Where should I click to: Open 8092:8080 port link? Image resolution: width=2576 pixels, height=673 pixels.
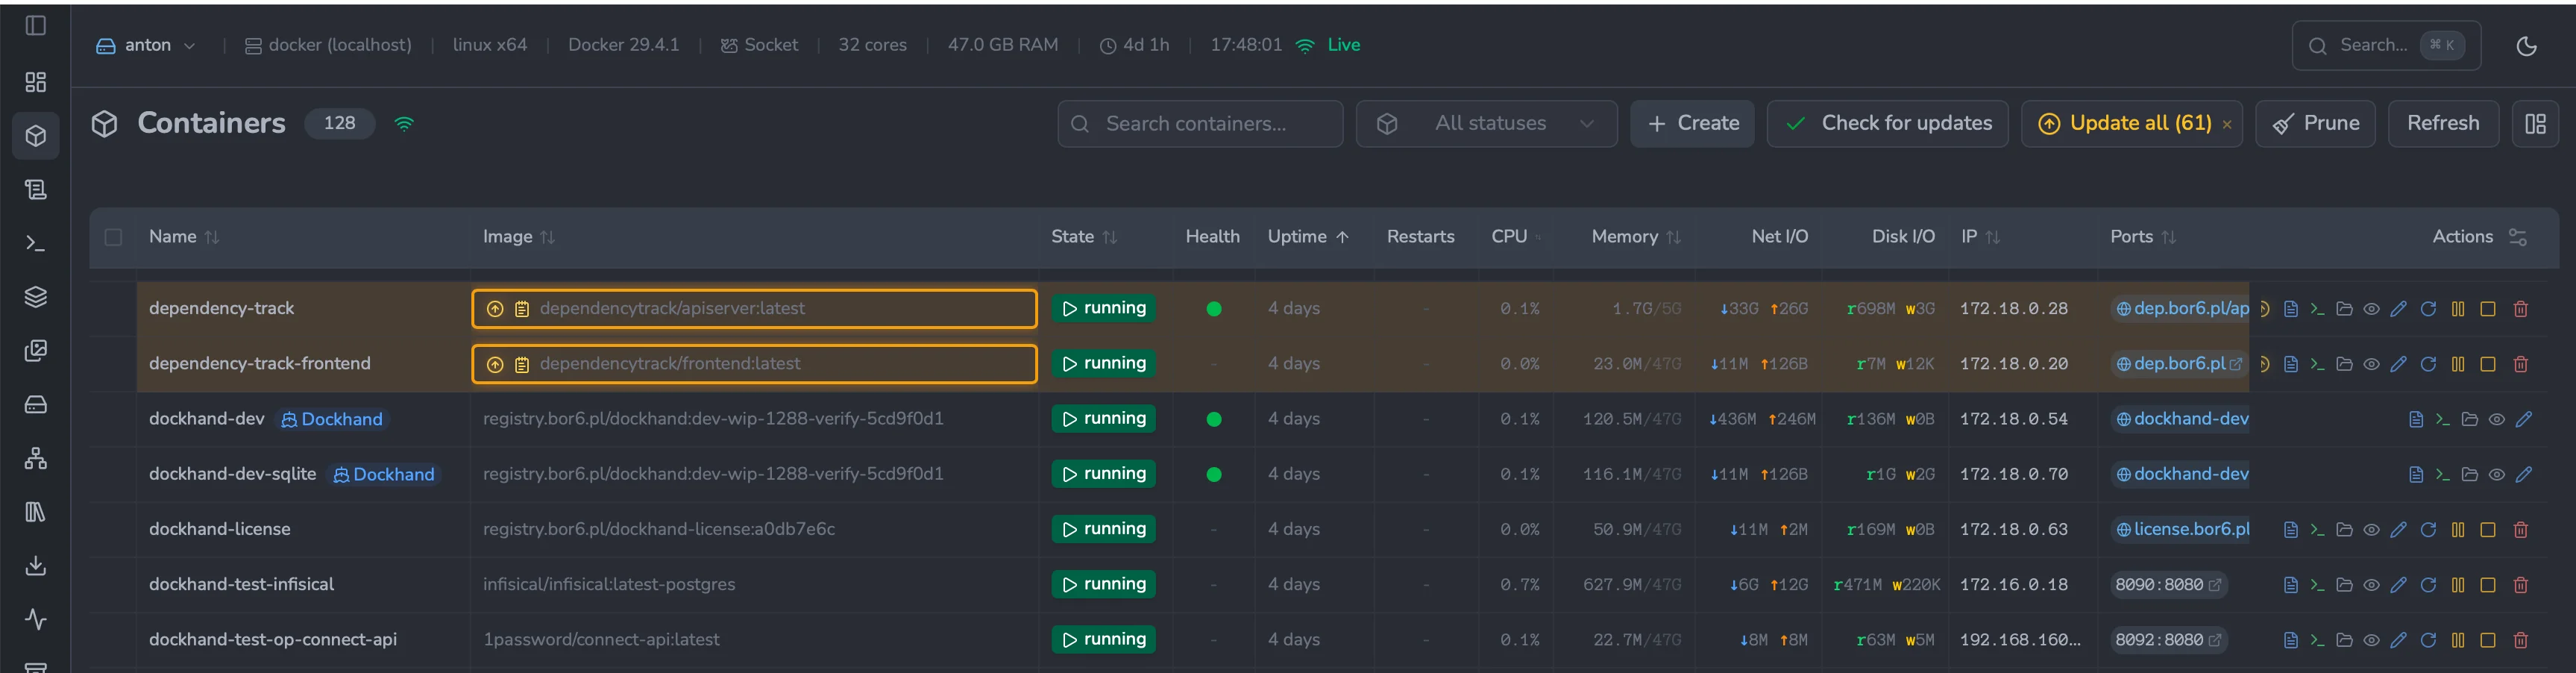click(x=2167, y=640)
